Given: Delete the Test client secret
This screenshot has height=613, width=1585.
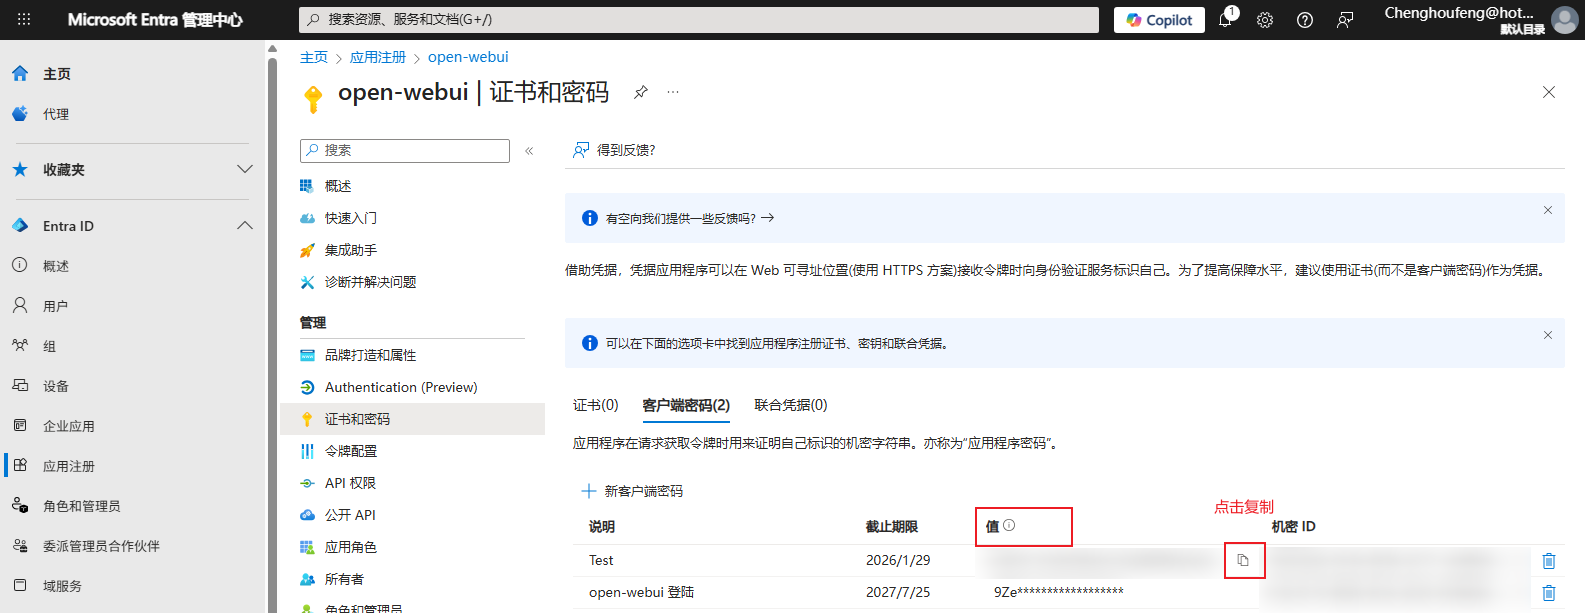Looking at the screenshot, I should click(x=1548, y=561).
